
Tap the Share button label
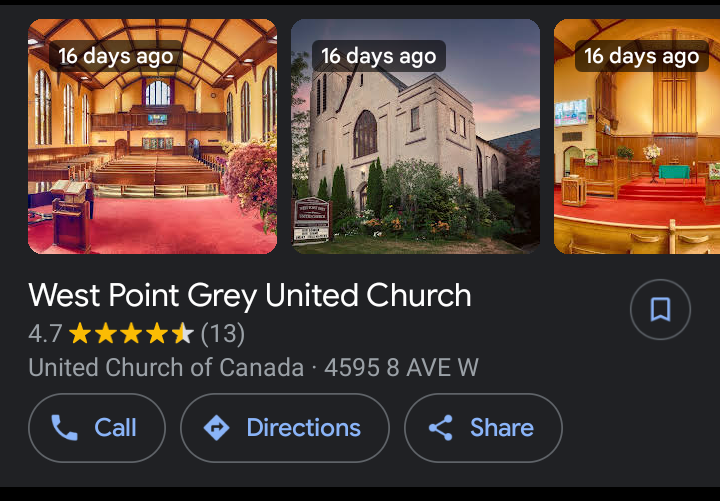(x=501, y=428)
